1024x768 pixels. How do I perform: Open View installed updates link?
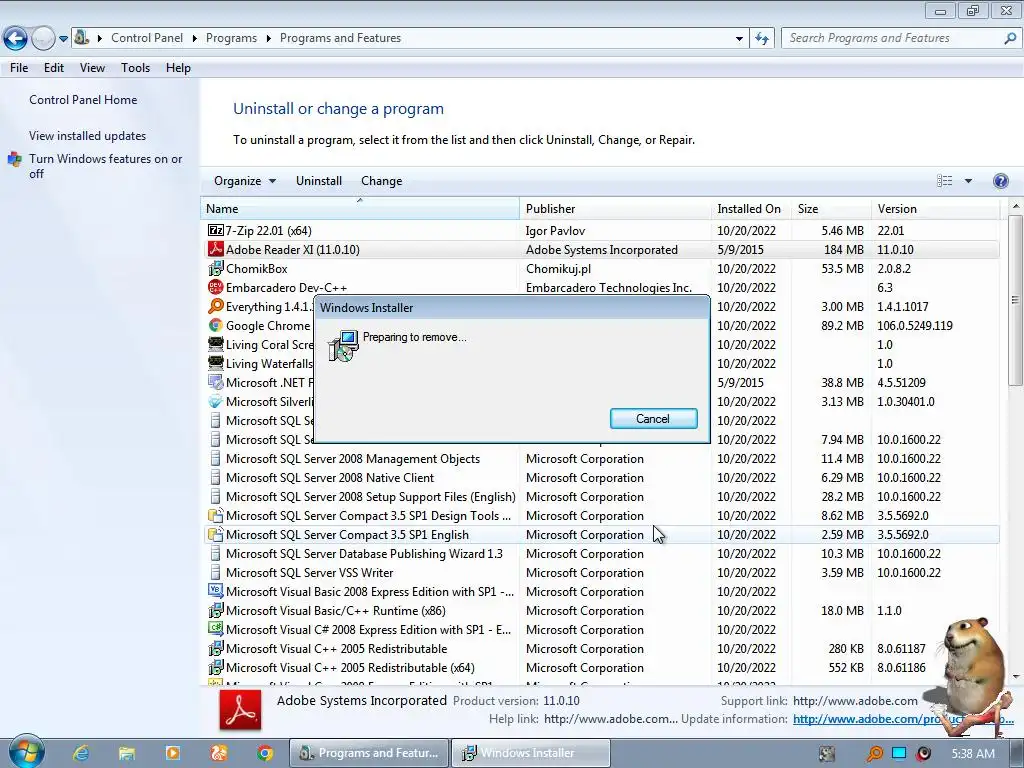88,136
